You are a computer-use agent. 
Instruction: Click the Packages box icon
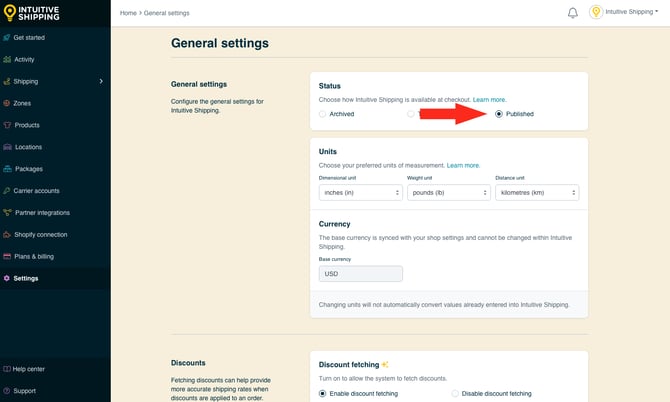[x=7, y=169]
